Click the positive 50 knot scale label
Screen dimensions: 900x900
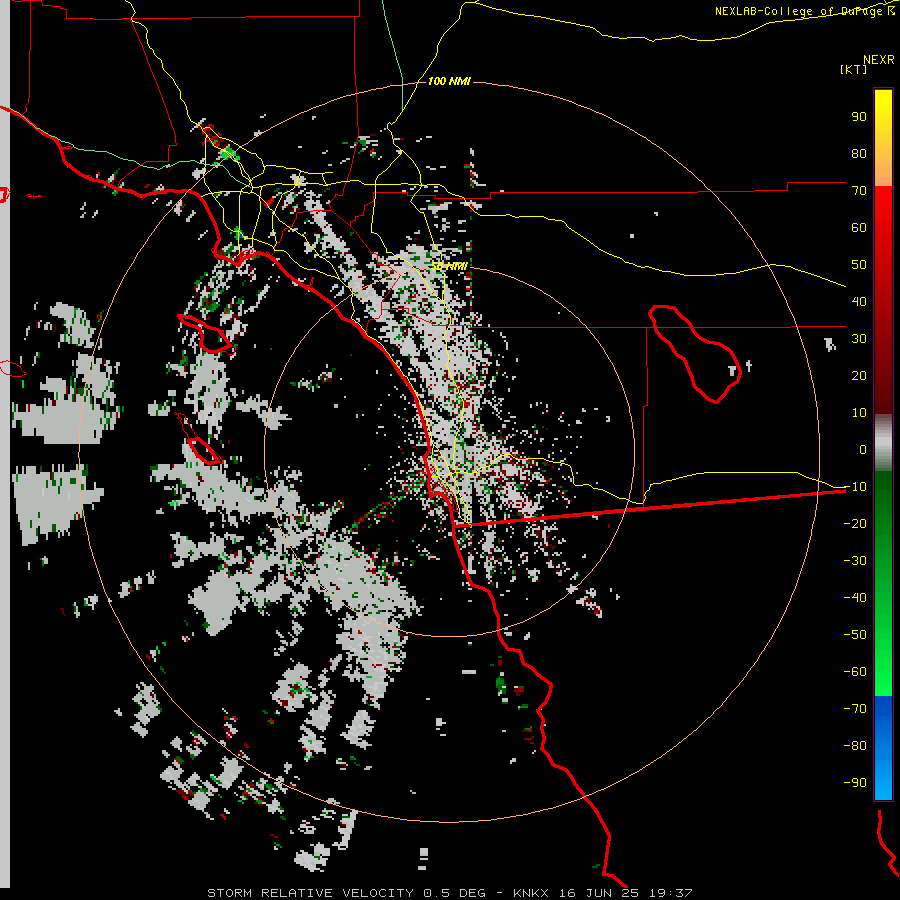pos(859,265)
